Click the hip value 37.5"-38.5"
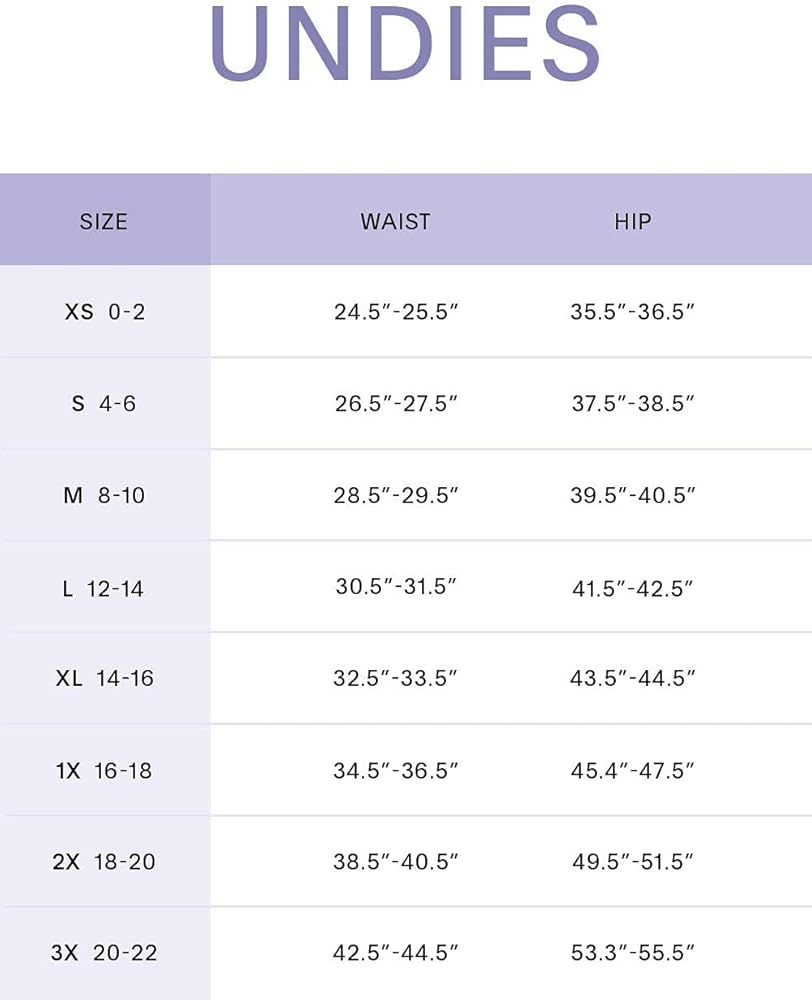Image resolution: width=812 pixels, height=1000 pixels. [632, 404]
